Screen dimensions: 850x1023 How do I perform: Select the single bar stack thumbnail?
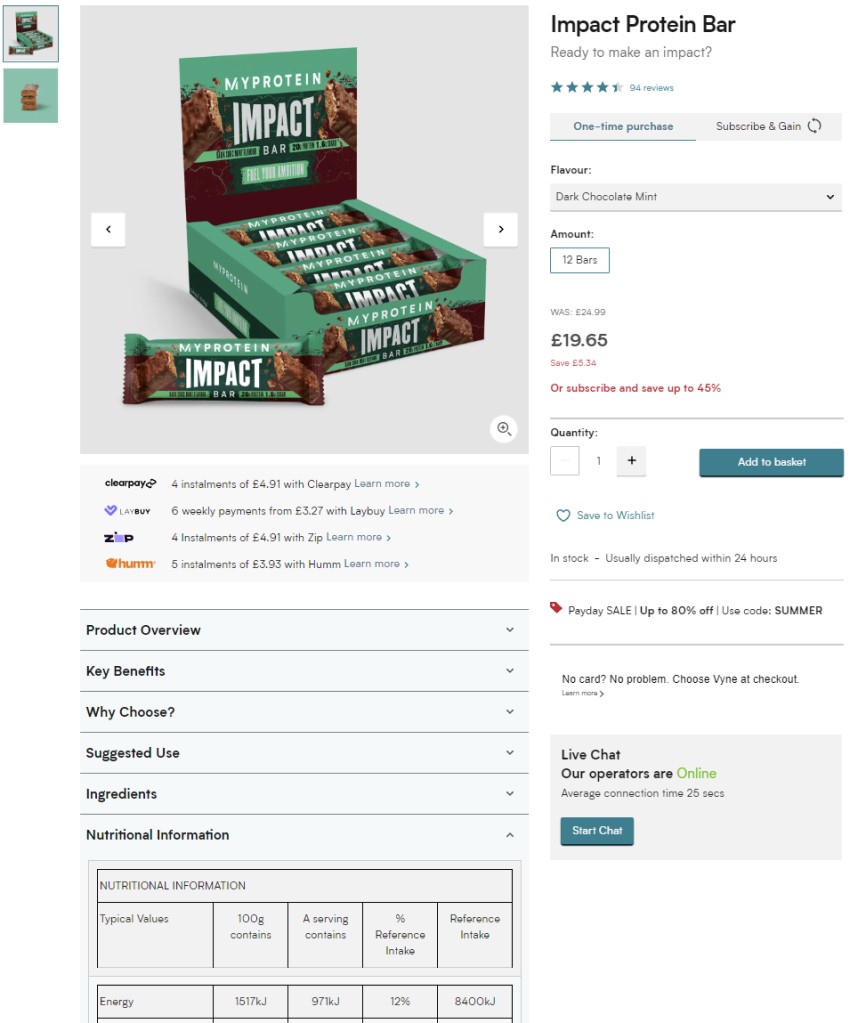31,96
